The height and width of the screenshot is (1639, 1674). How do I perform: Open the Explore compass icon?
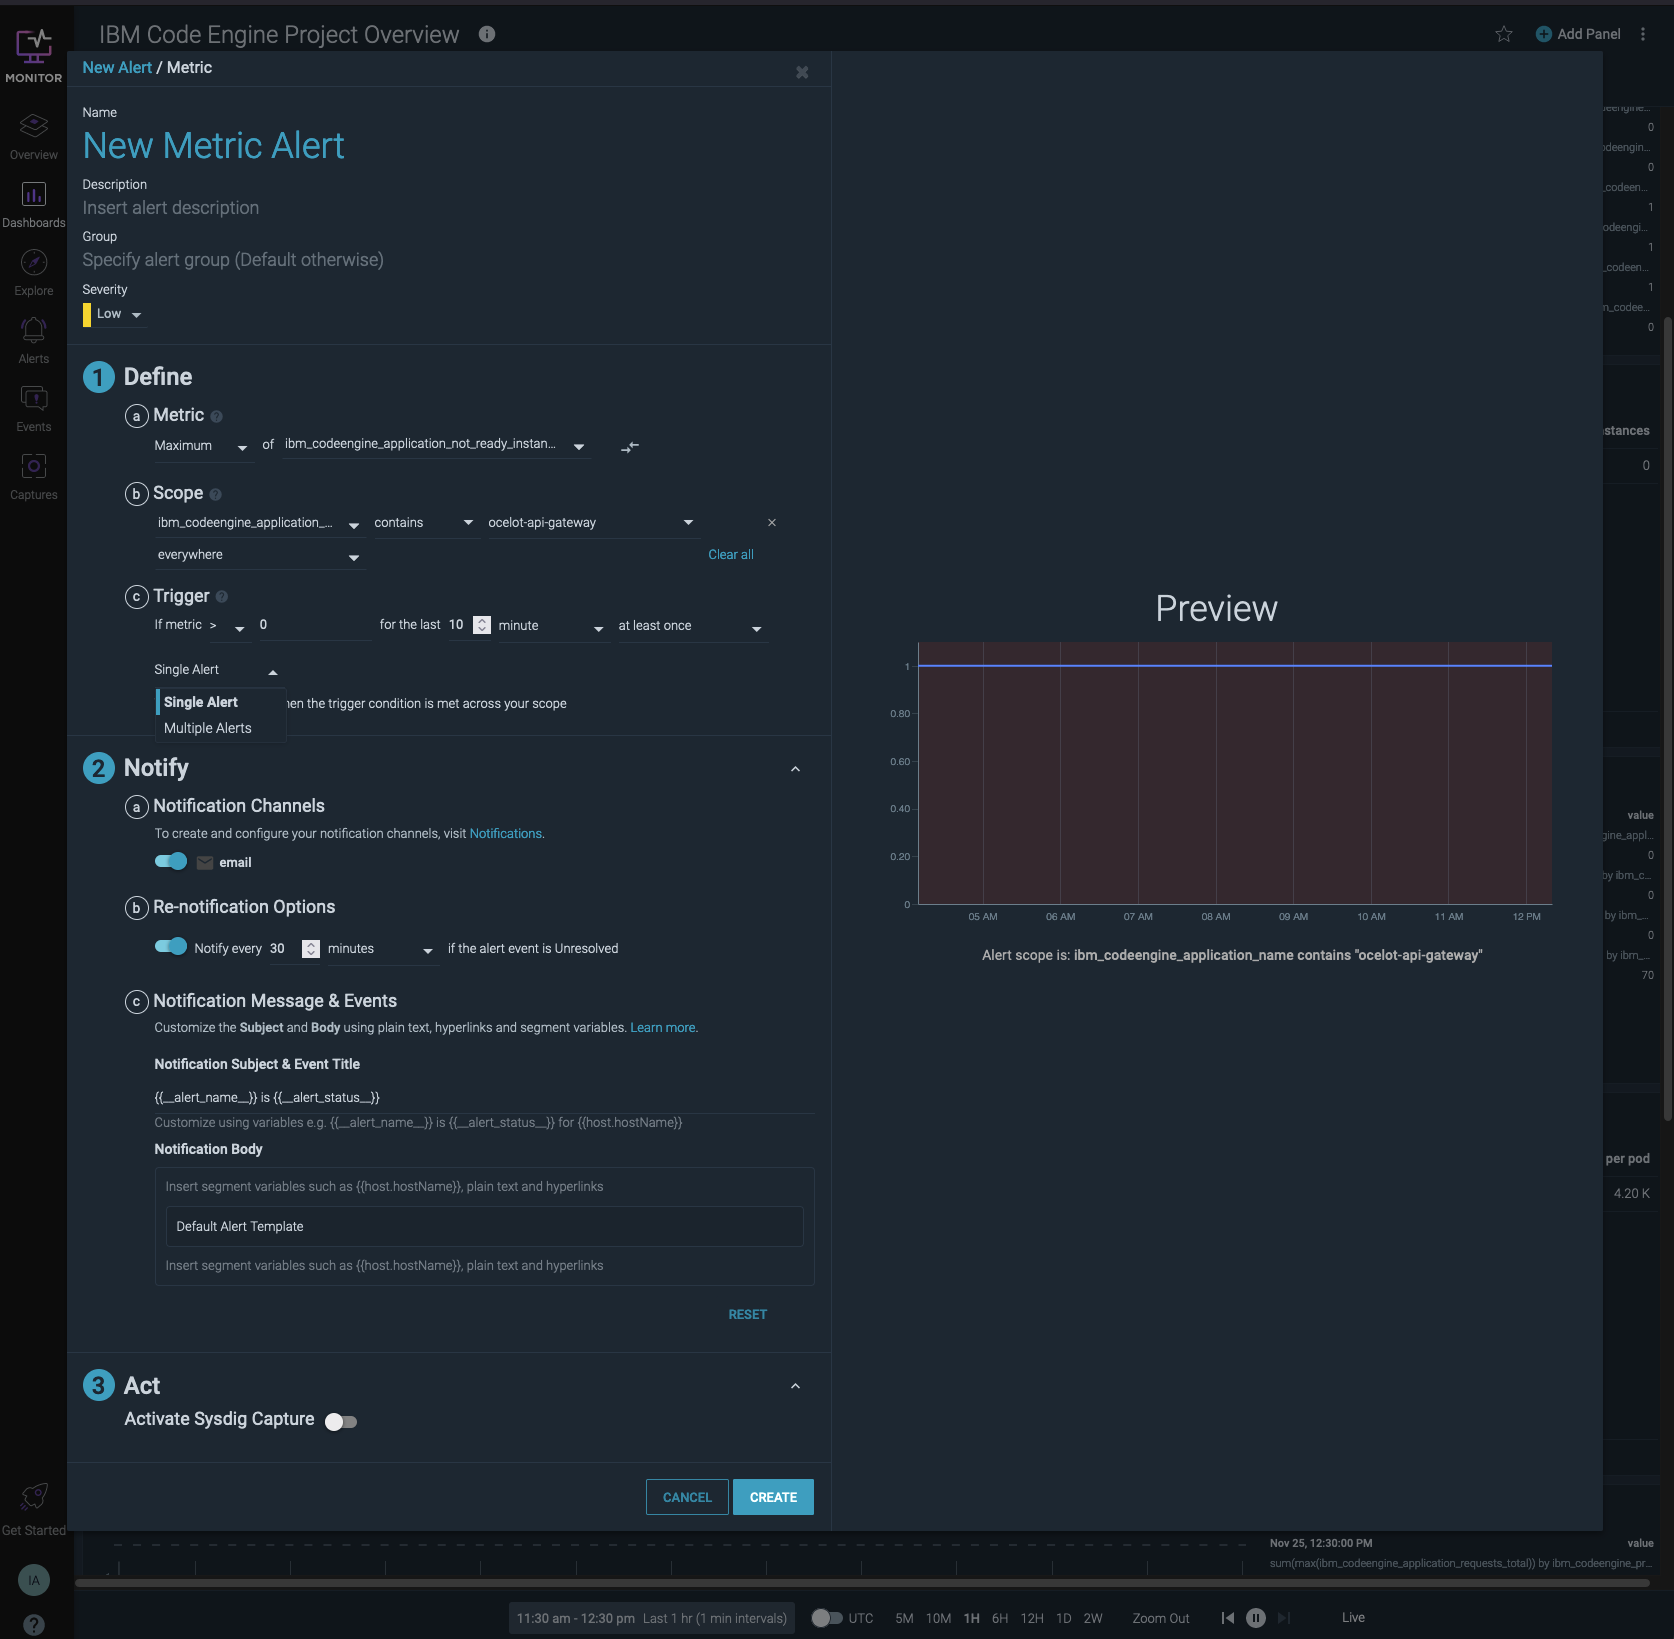pyautogui.click(x=34, y=262)
